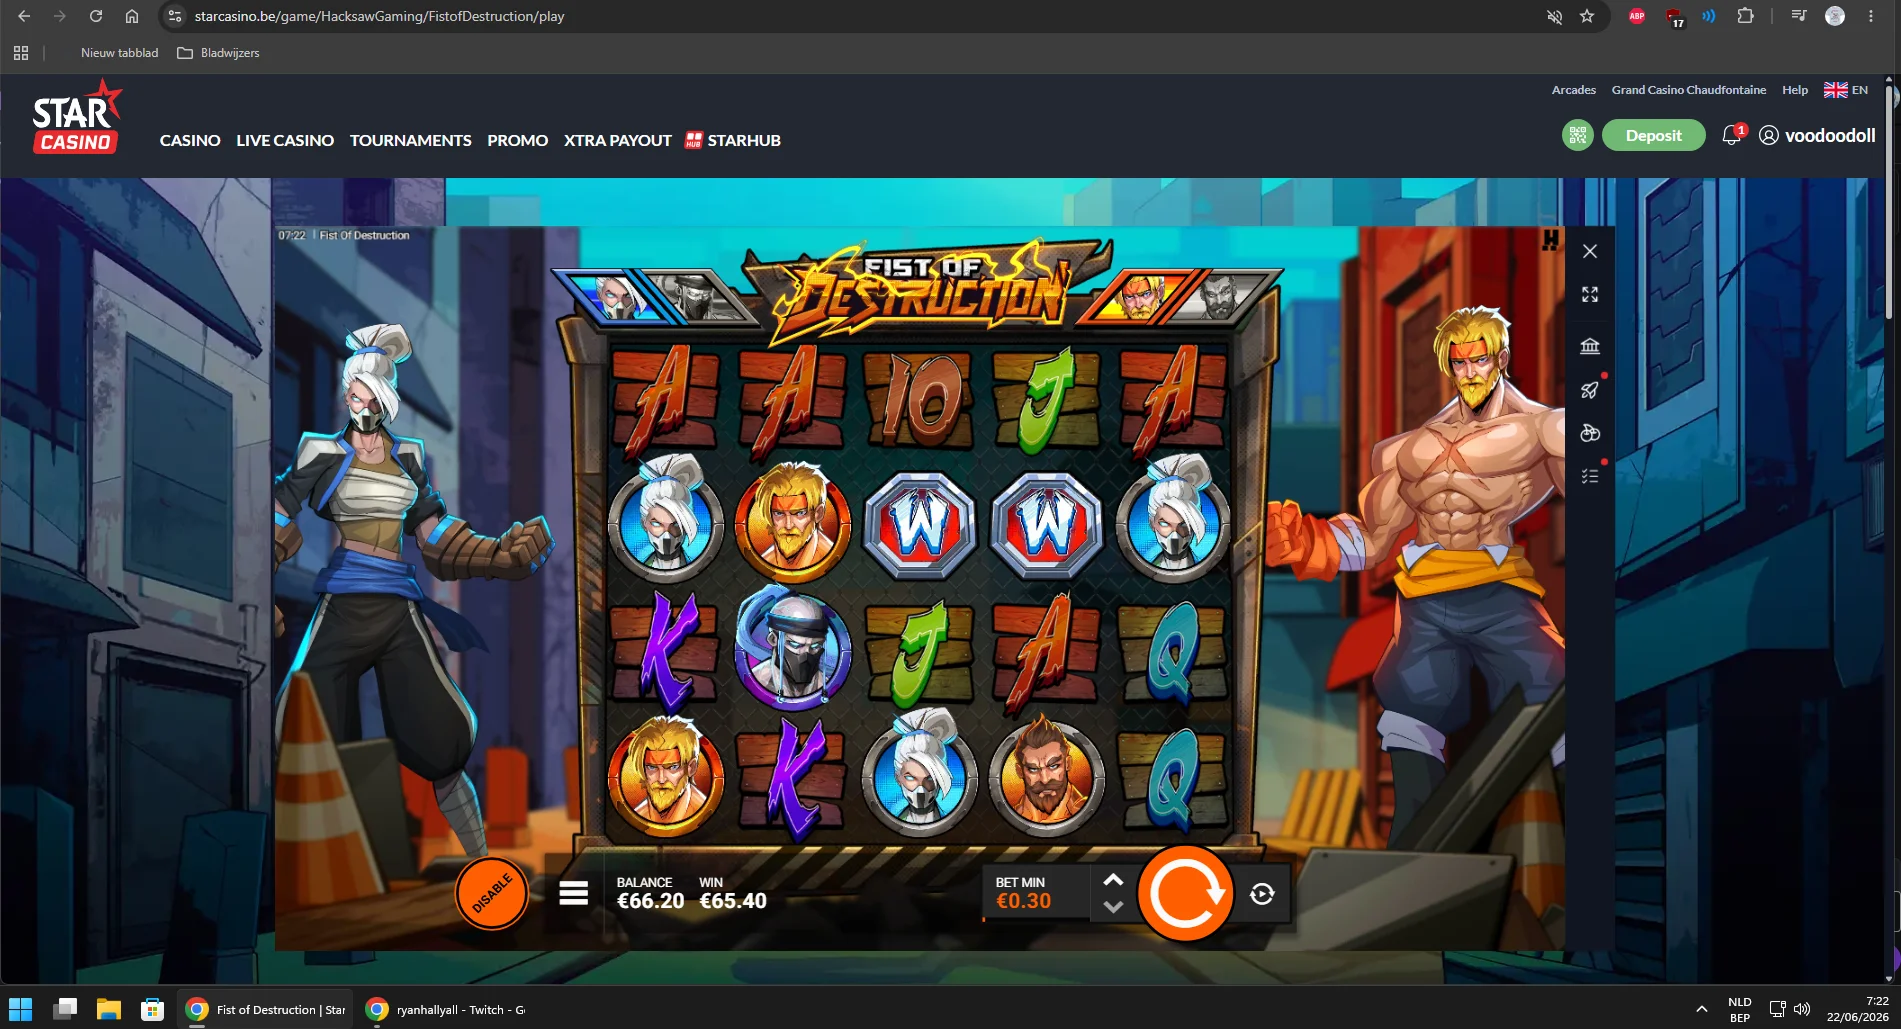This screenshot has height=1029, width=1901.
Task: Follow the Arcades link
Action: tap(1574, 90)
